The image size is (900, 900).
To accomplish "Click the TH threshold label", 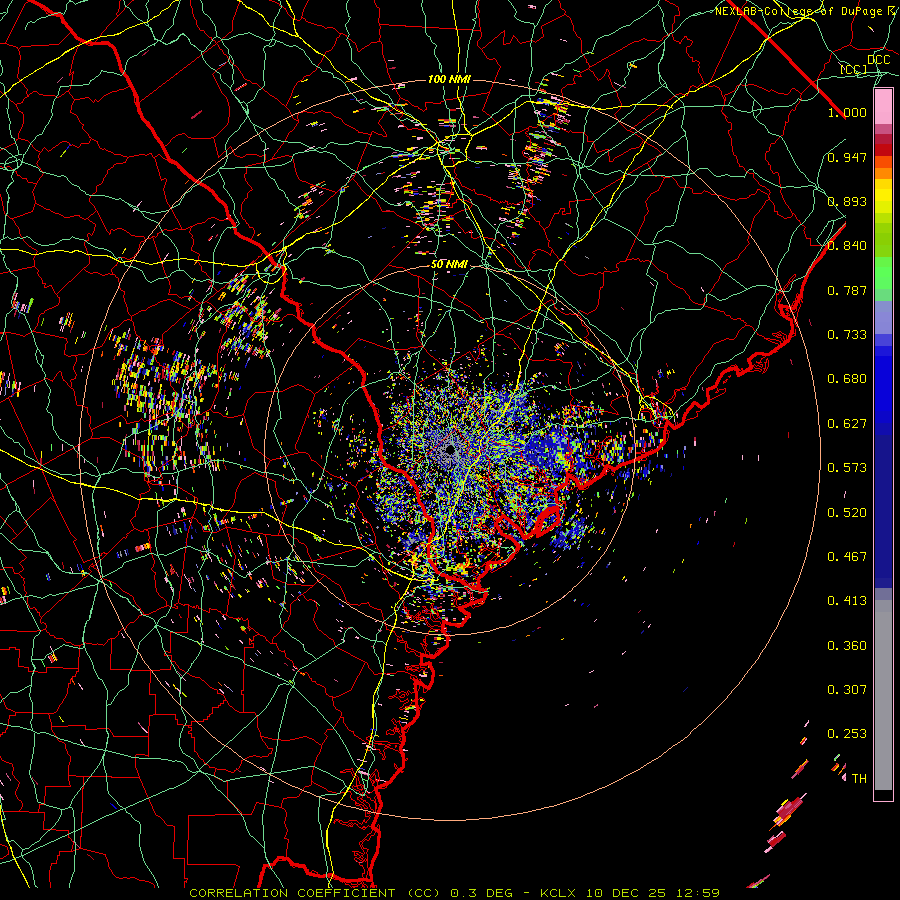I will (x=859, y=779).
